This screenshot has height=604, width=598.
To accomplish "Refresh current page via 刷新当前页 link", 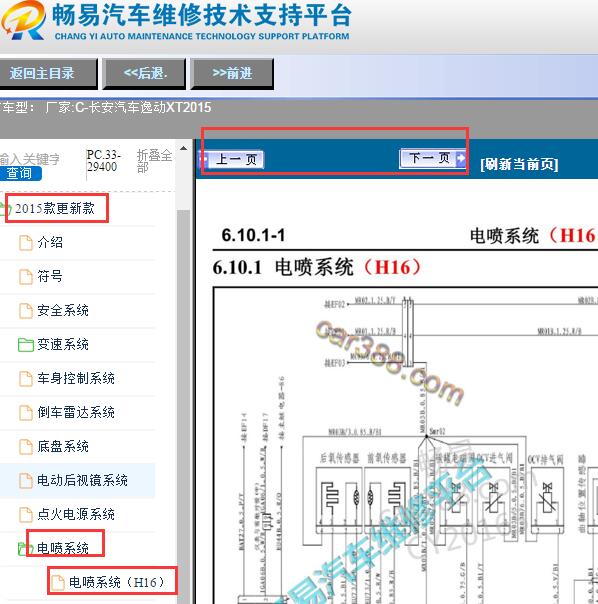I will tap(519, 164).
